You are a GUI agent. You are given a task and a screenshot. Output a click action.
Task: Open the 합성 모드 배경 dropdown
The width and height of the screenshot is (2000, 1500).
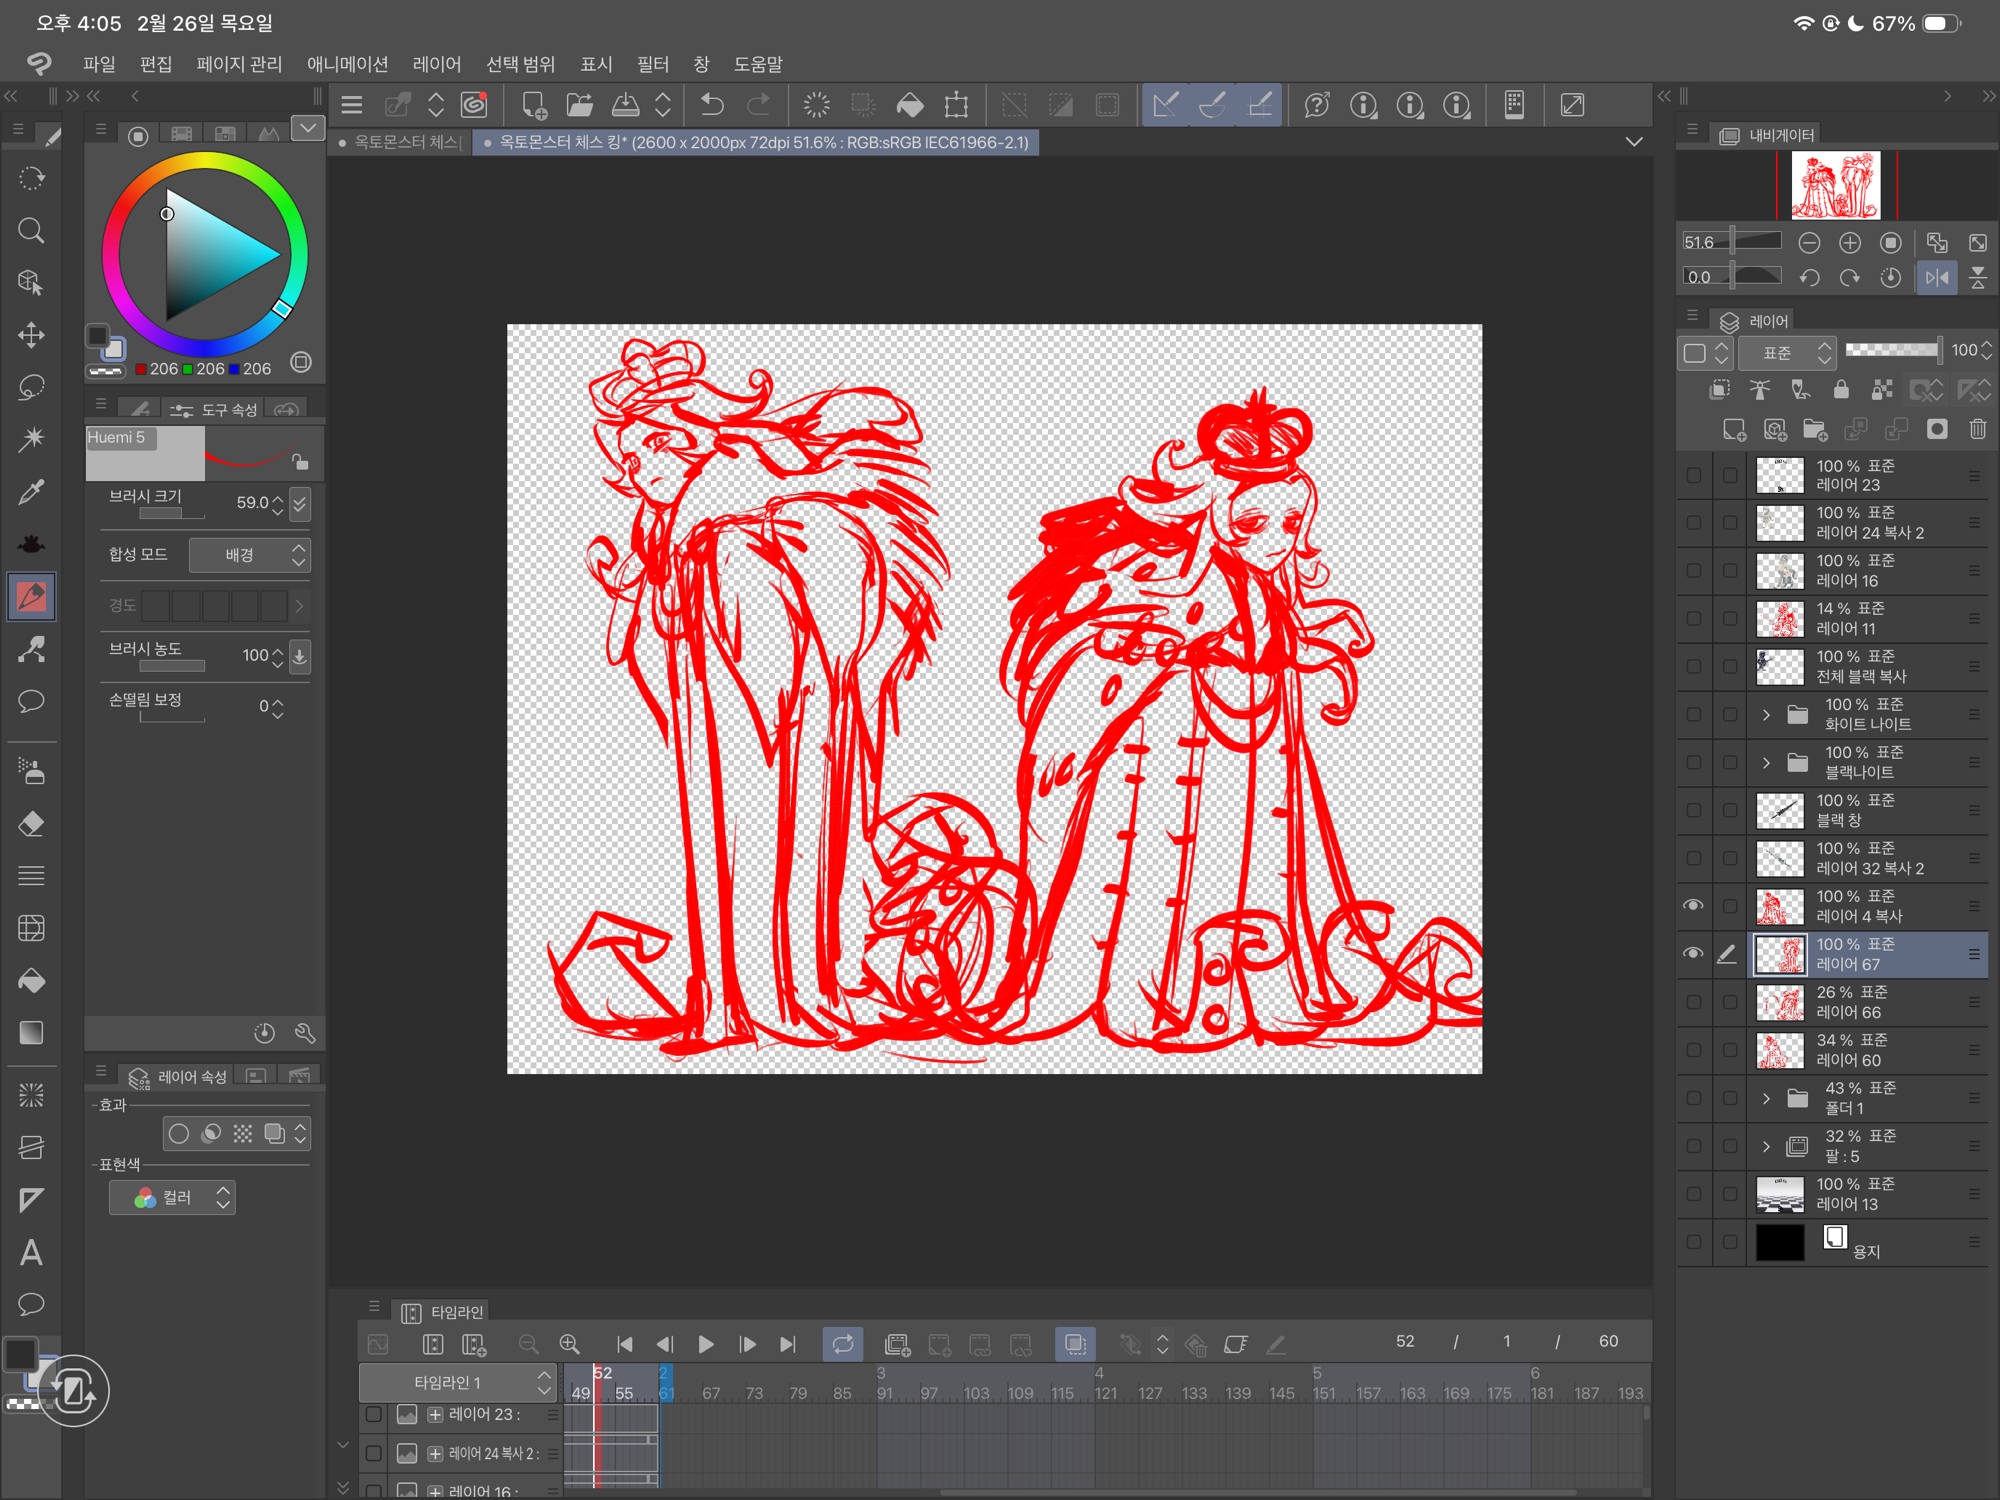[250, 555]
